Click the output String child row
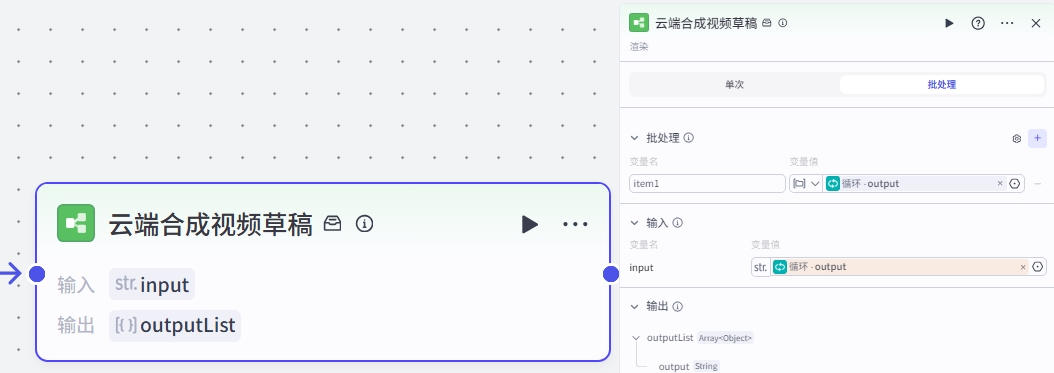The height and width of the screenshot is (373, 1054). (688, 366)
